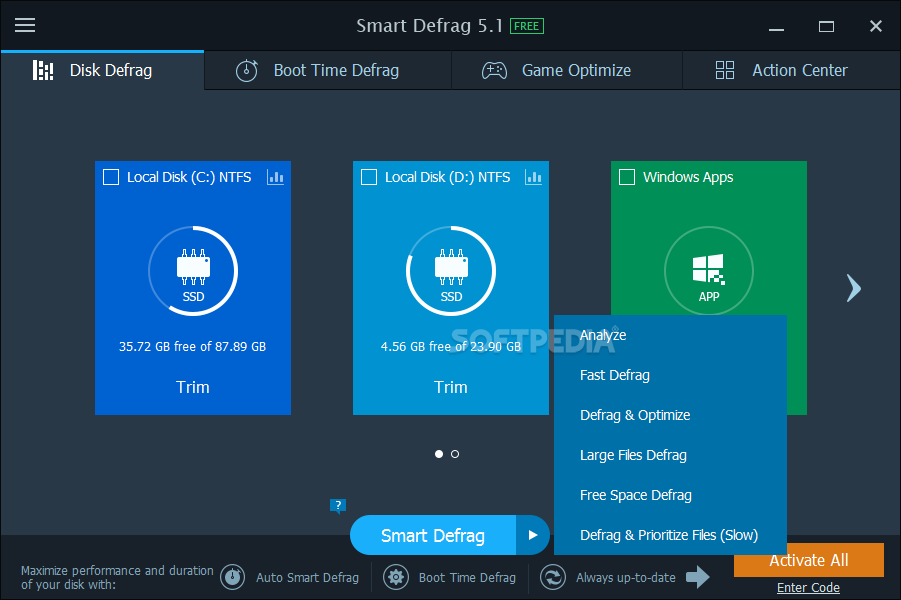Screen dimensions: 901x600
Task: Click the SSD chip icon for disk D:
Action: point(451,267)
